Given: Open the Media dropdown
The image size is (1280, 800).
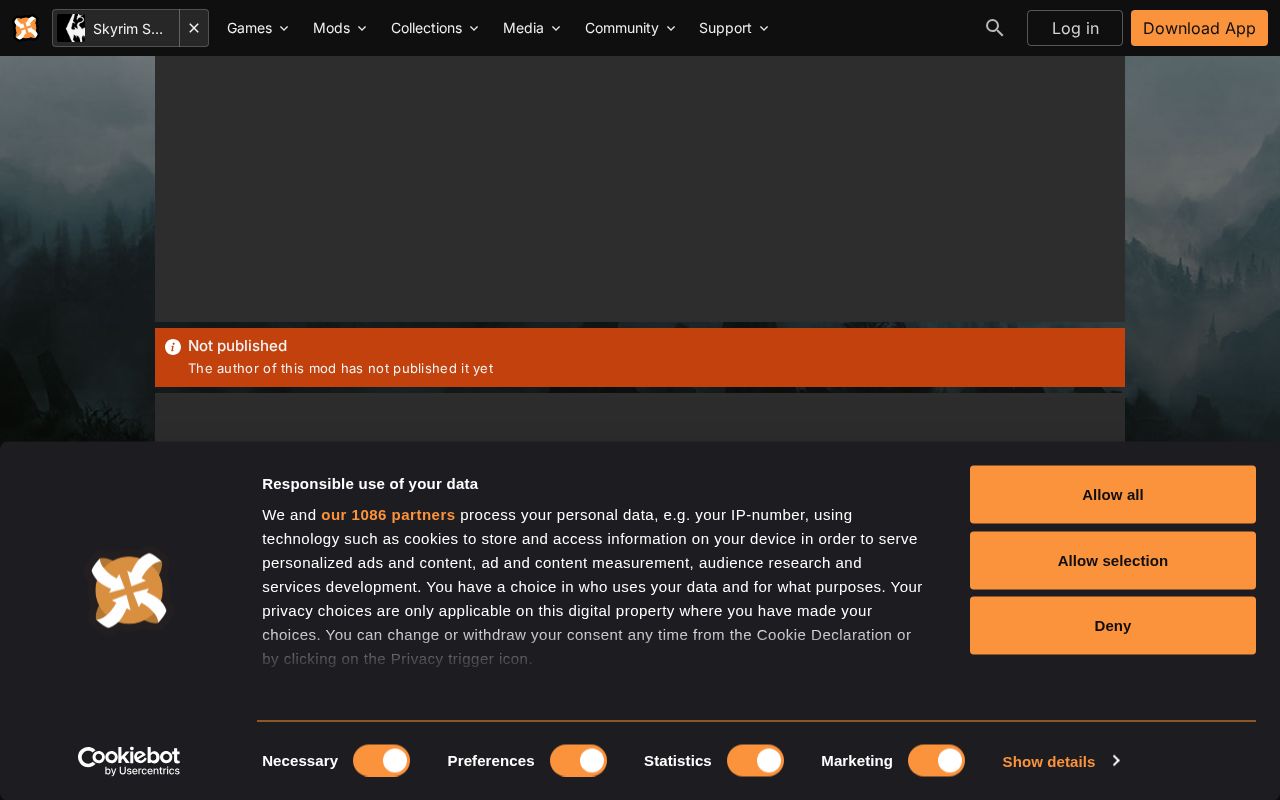Looking at the screenshot, I should (x=532, y=28).
